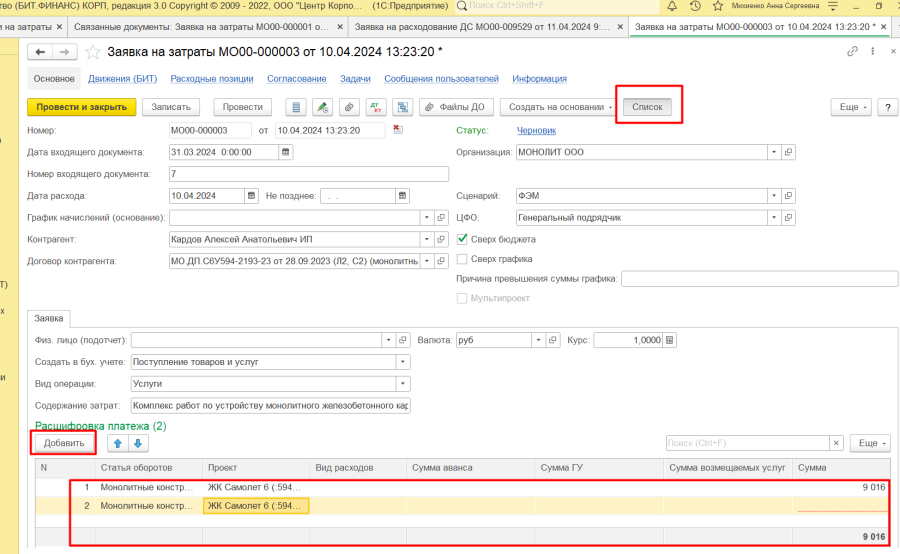Expand the Организация dropdown list
The width and height of the screenshot is (900, 554).
click(x=773, y=152)
